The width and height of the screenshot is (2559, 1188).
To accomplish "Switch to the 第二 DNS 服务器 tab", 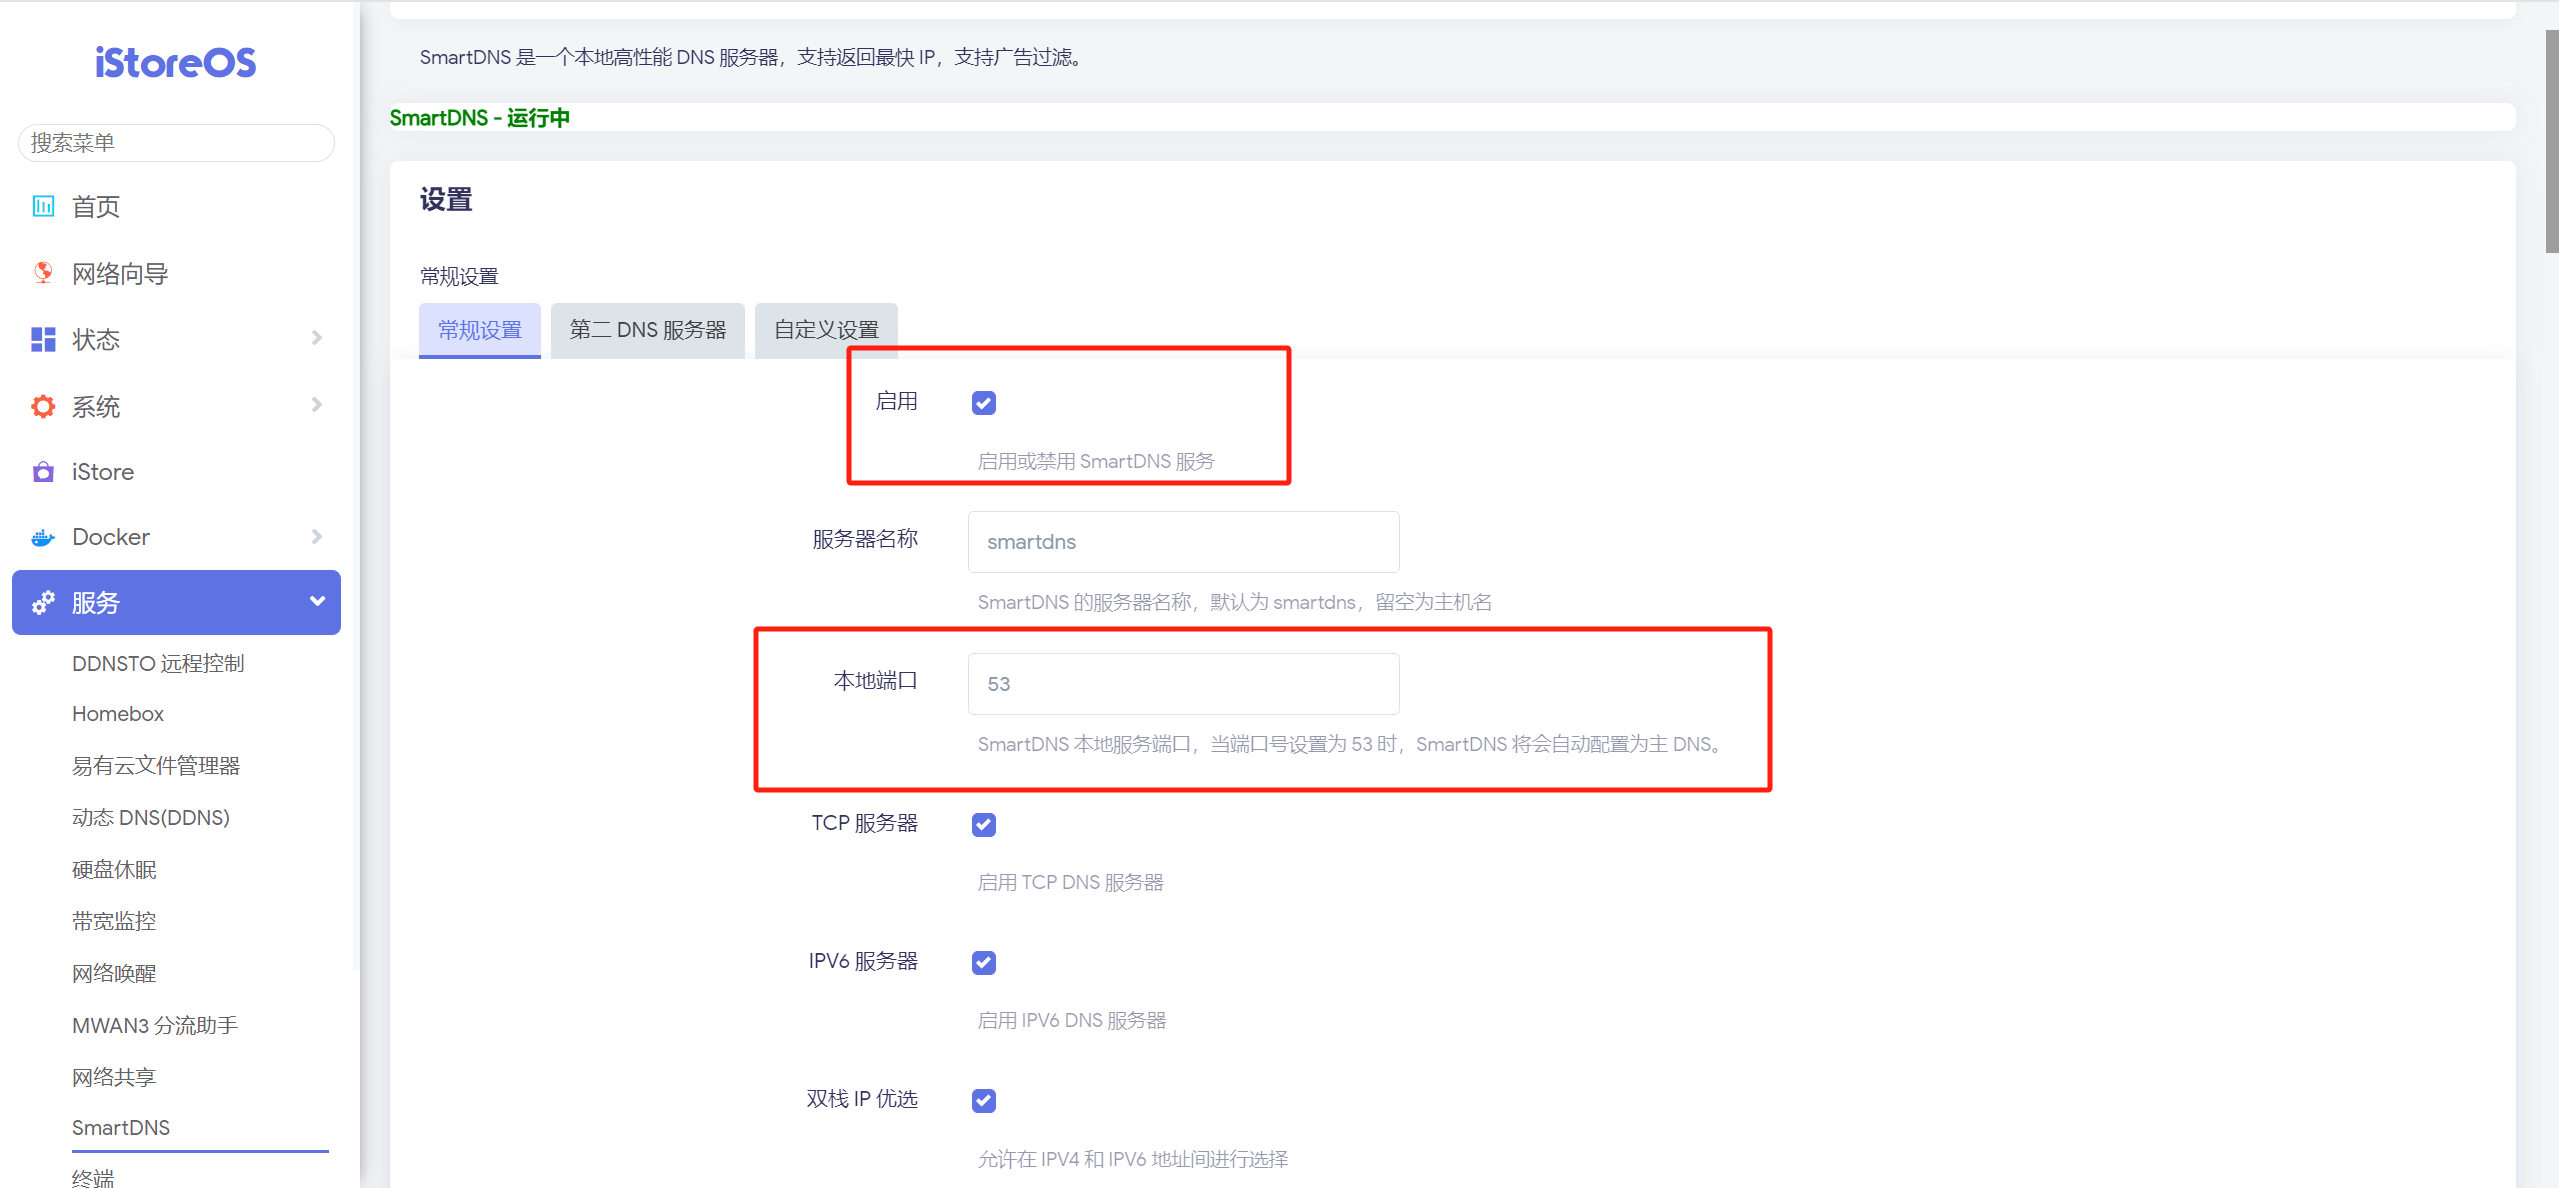I will tap(648, 330).
